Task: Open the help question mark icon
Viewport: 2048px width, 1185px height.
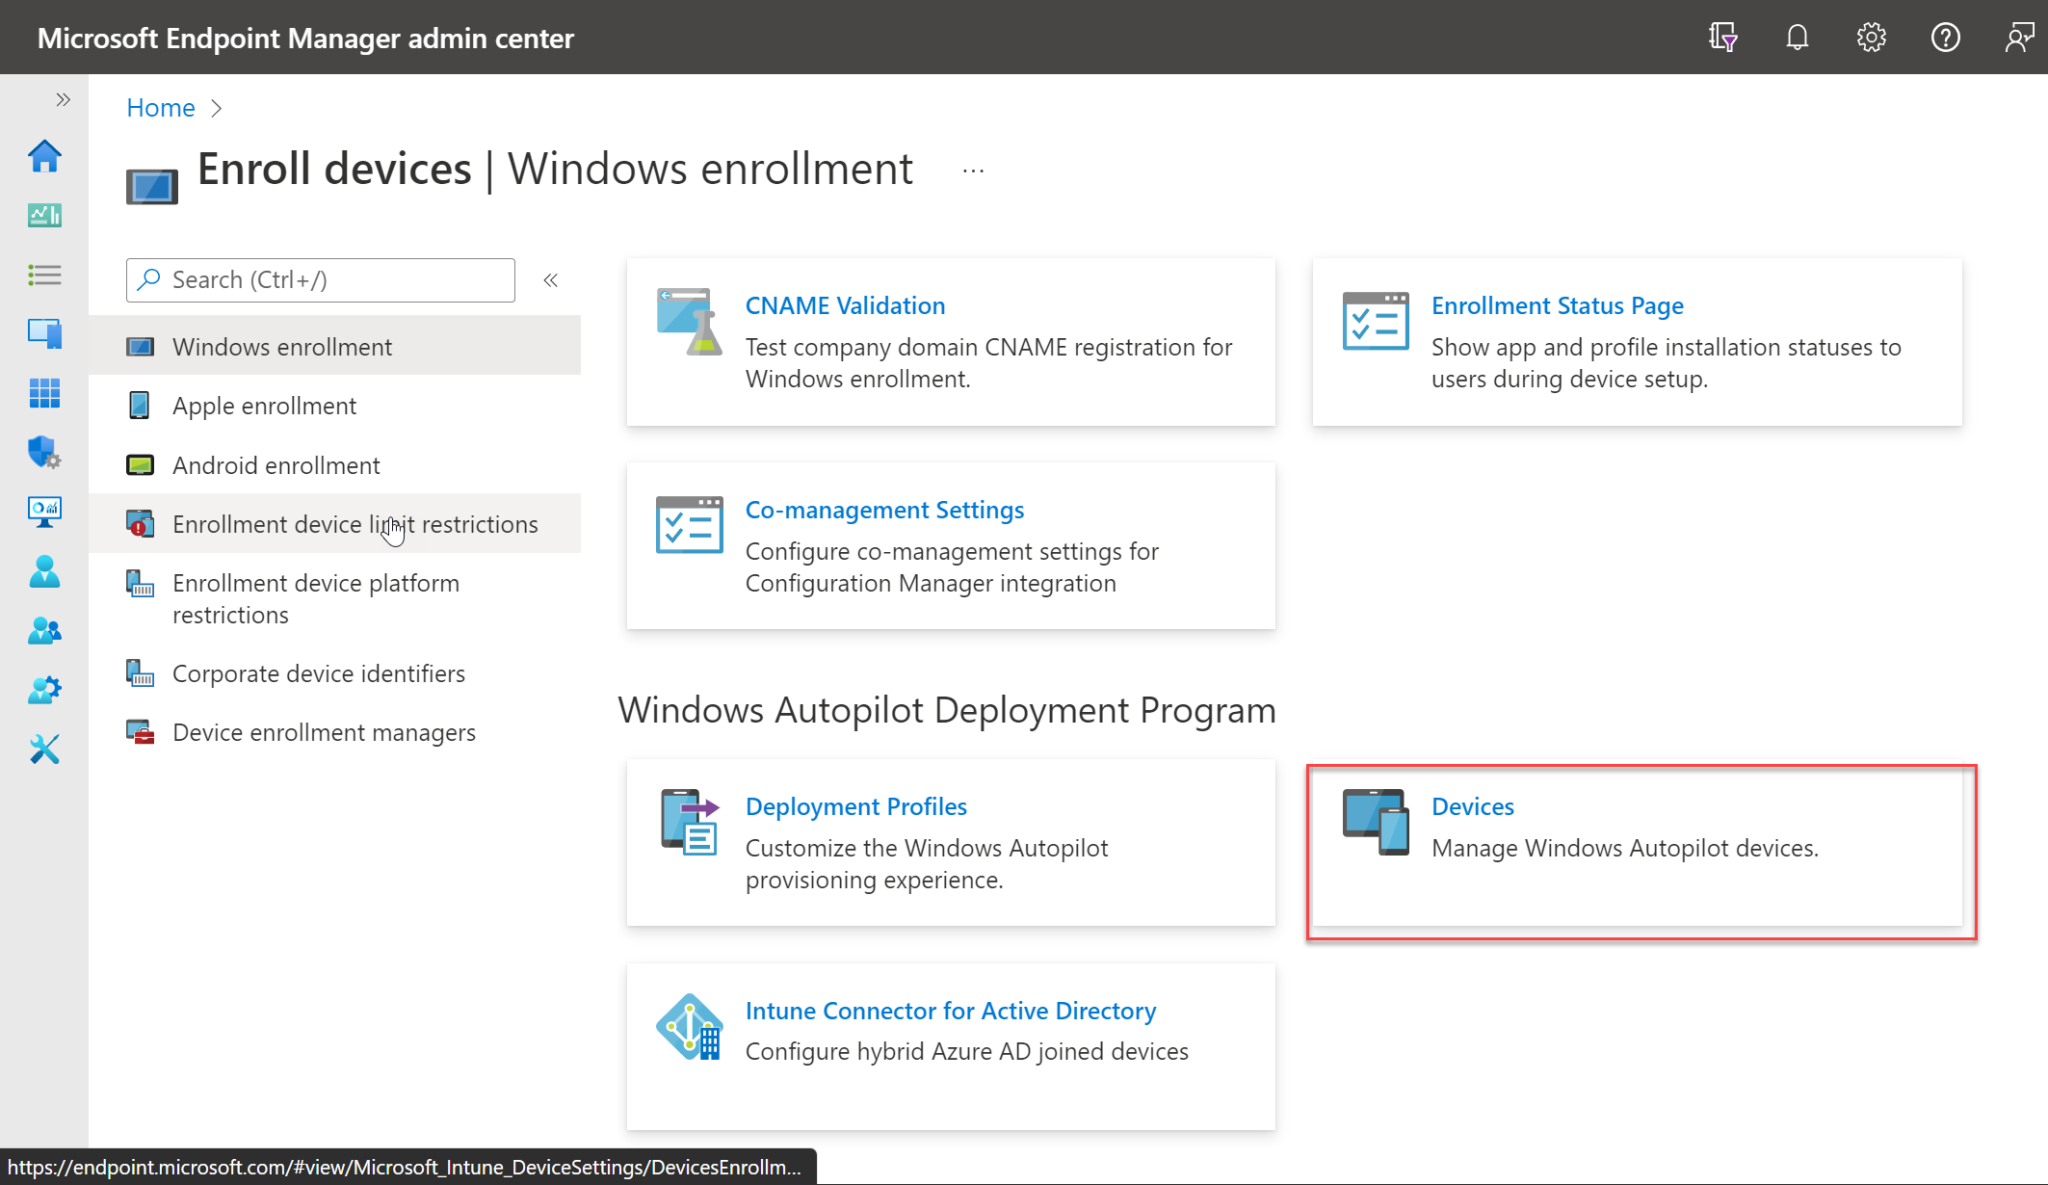Action: (1945, 37)
